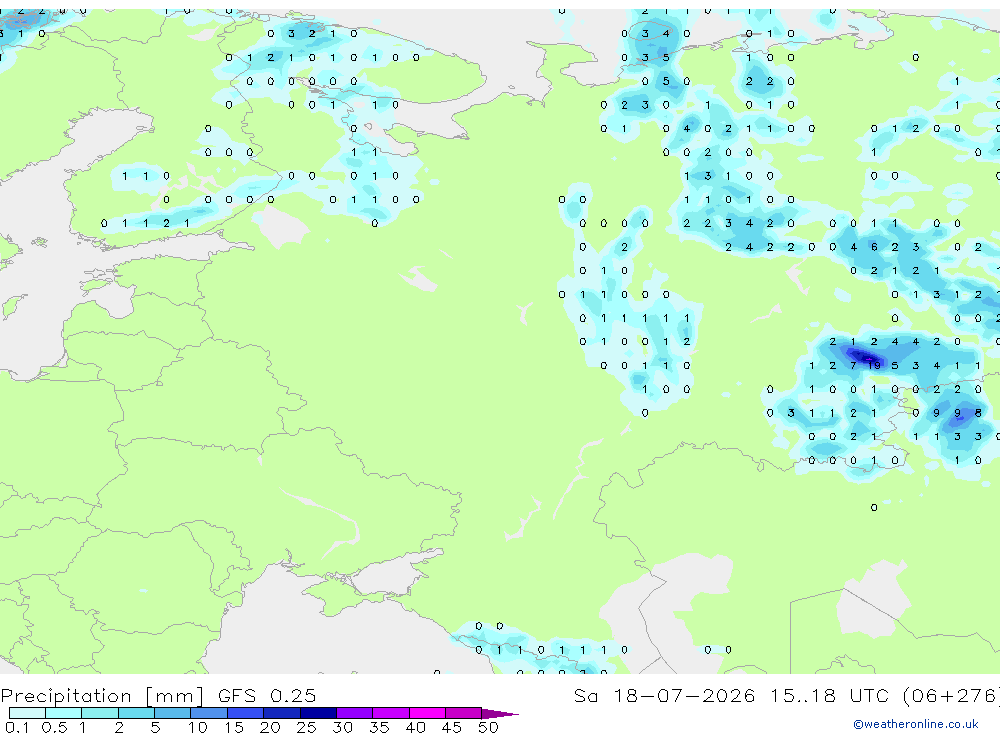
Task: Select the 10–15 mm legend color swatch
Action: [x=209, y=713]
